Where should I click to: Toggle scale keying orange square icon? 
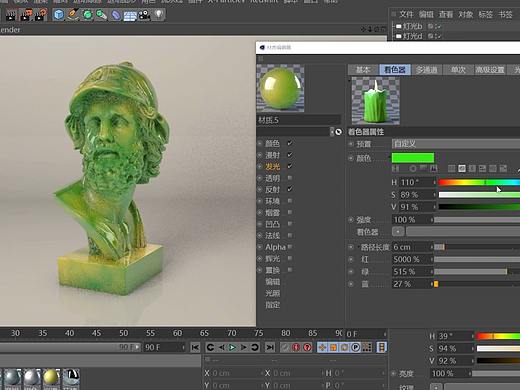[x=333, y=347]
